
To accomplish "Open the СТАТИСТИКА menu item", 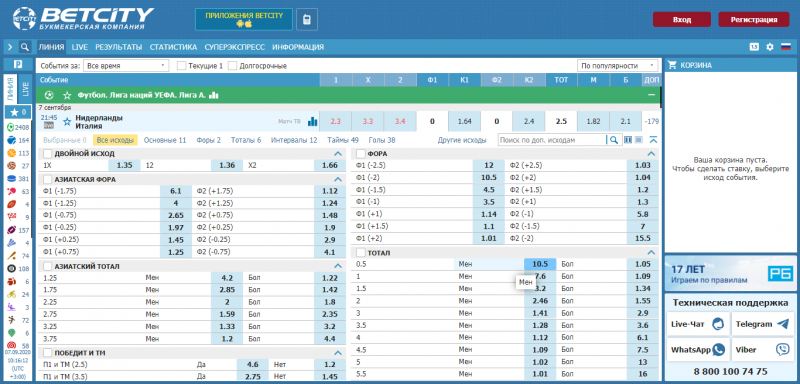I will (x=173, y=47).
